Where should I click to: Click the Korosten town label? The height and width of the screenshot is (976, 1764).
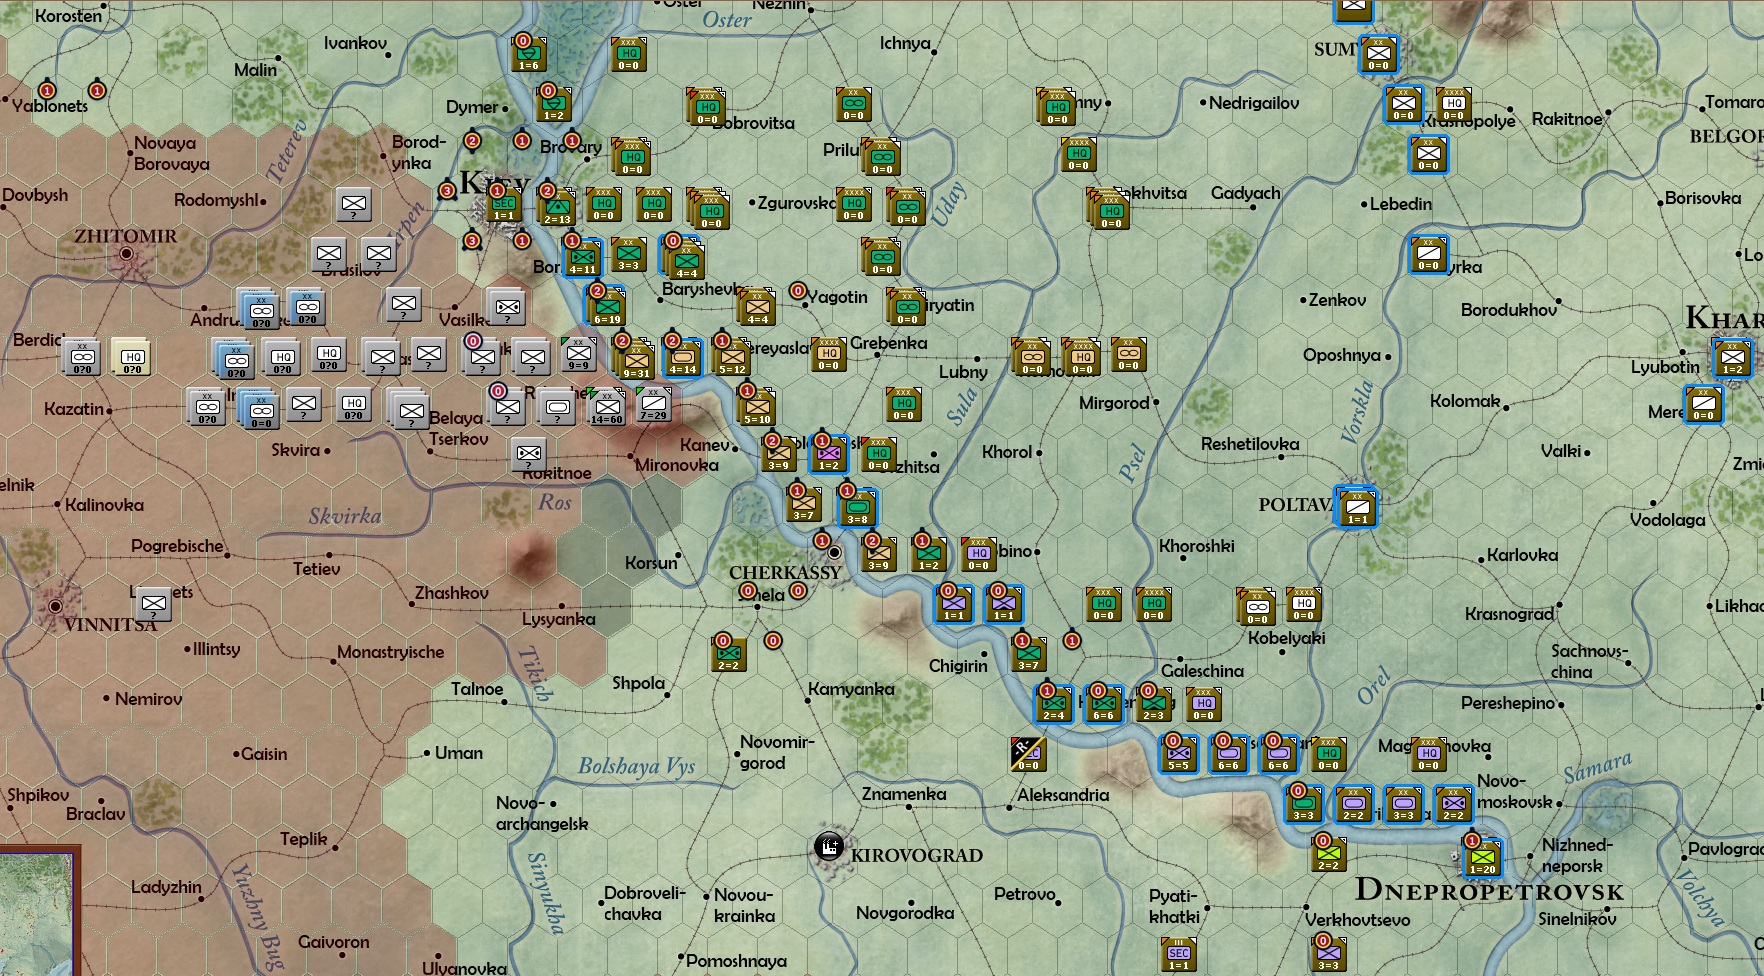pyautogui.click(x=68, y=16)
